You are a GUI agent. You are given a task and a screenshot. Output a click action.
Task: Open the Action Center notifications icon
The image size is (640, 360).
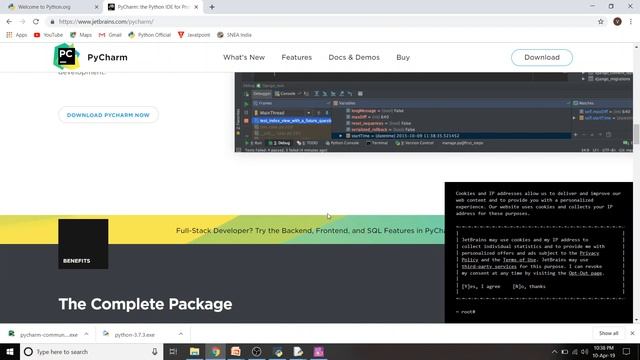tap(627, 351)
